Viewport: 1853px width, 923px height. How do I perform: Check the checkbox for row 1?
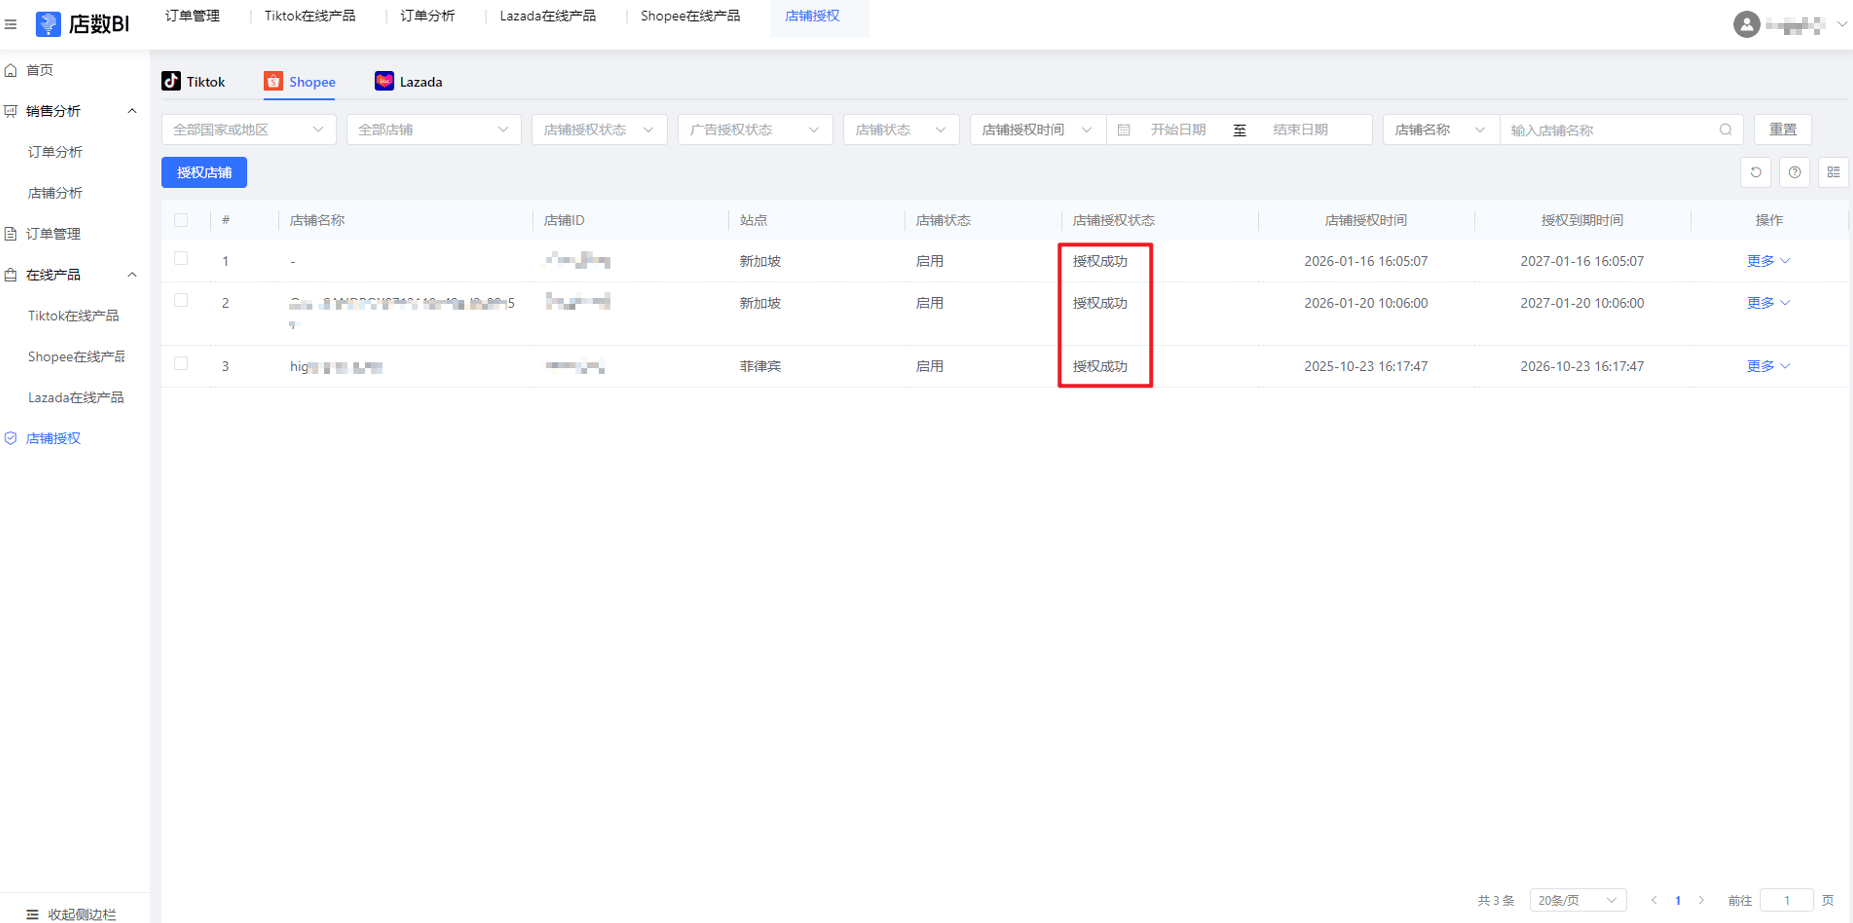pyautogui.click(x=181, y=259)
